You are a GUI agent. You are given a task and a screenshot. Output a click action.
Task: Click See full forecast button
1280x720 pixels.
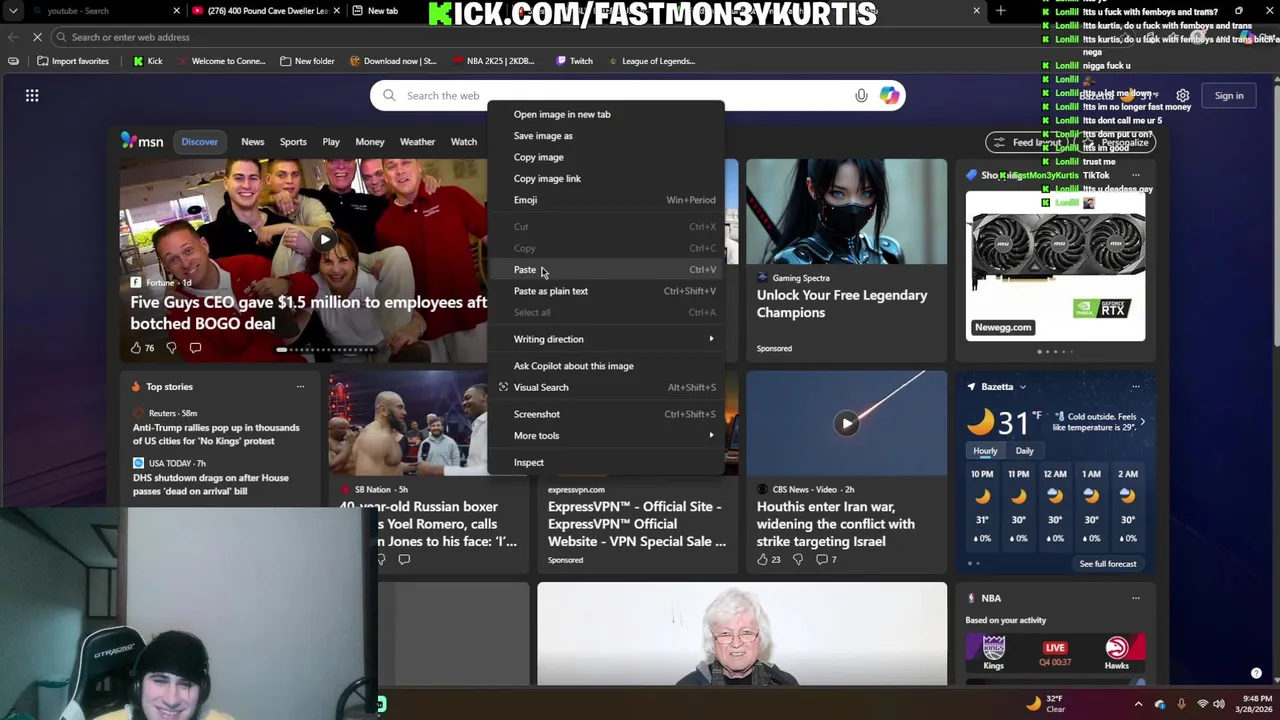coord(1108,564)
